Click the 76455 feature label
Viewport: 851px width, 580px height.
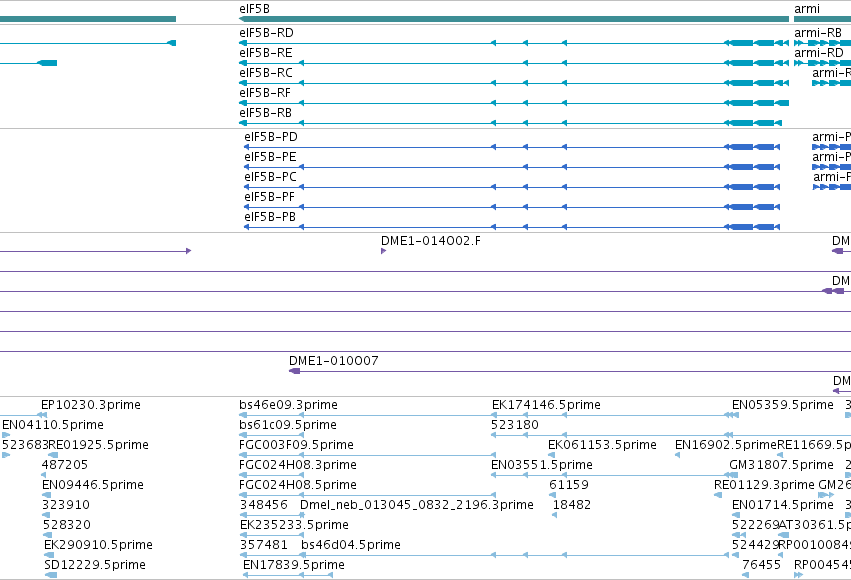[761, 565]
